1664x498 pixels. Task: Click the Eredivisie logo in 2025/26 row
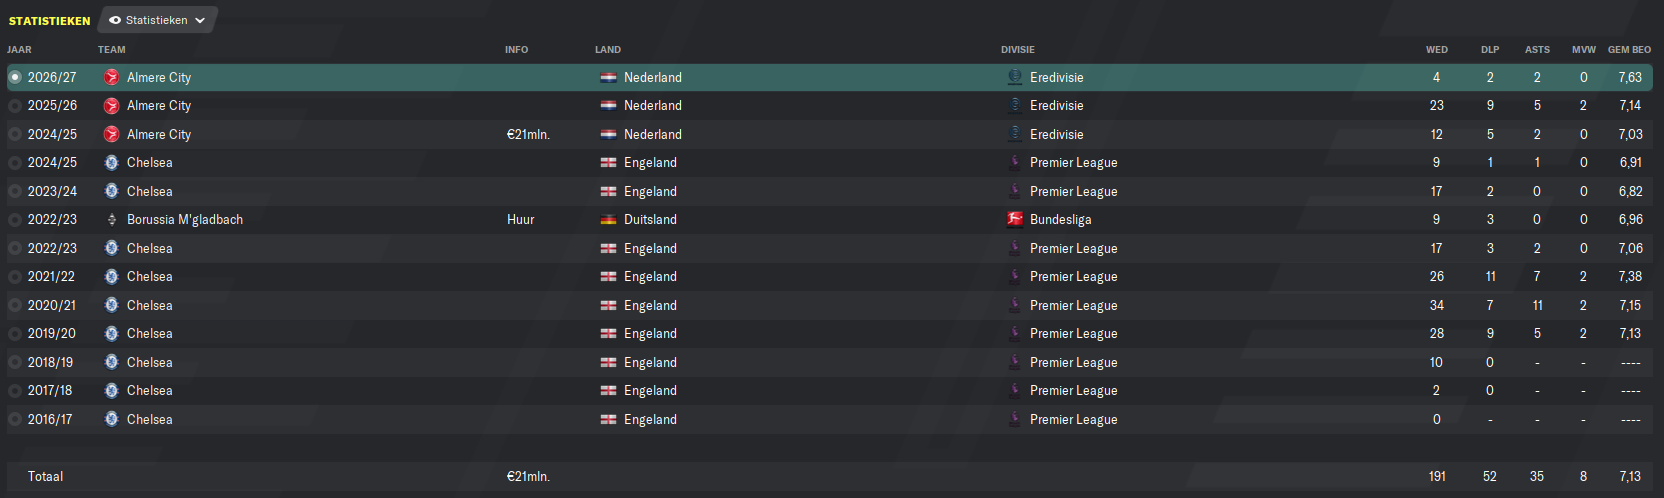tap(1015, 105)
